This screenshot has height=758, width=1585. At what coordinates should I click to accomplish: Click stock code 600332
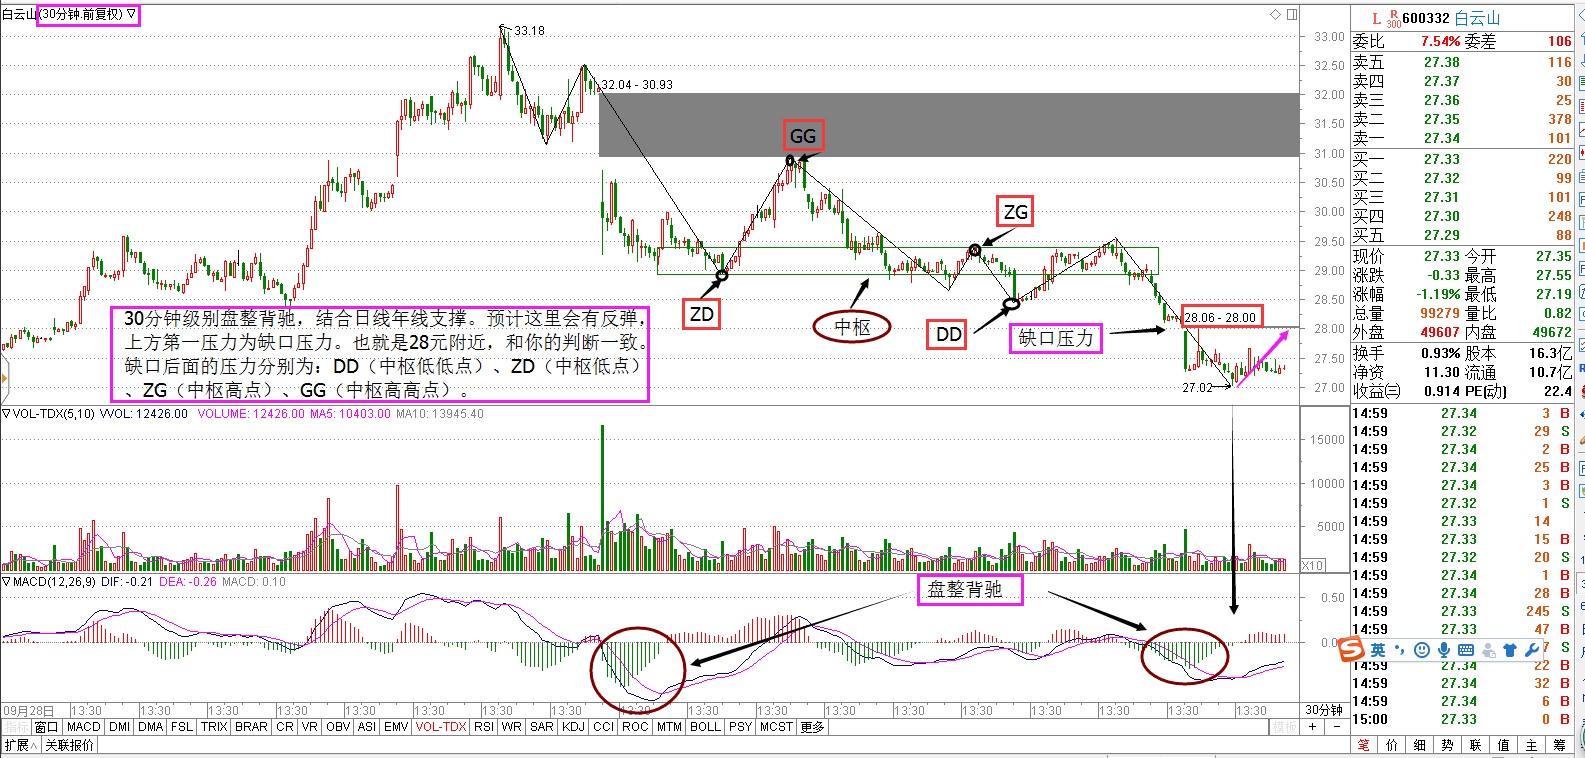(x=1426, y=18)
